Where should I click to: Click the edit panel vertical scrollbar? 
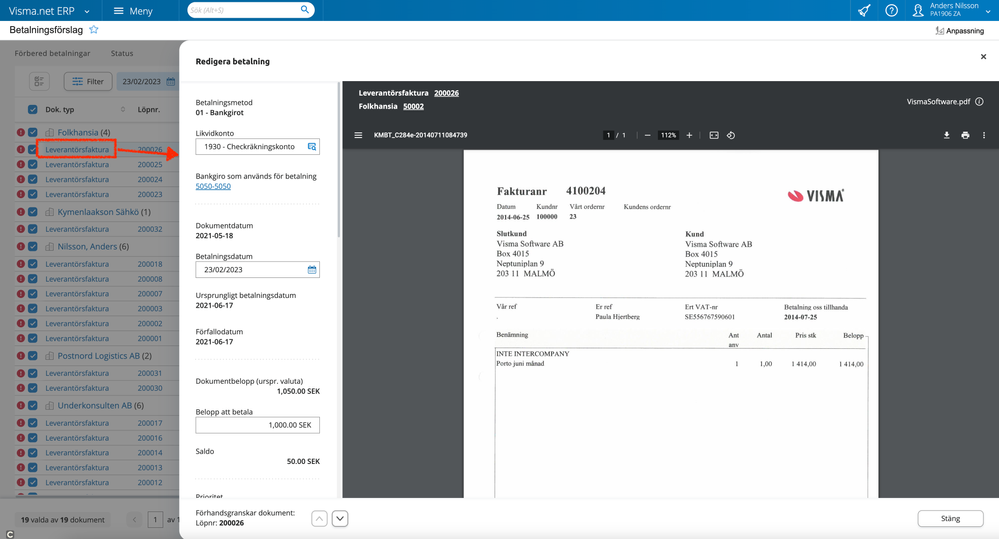pos(339,159)
